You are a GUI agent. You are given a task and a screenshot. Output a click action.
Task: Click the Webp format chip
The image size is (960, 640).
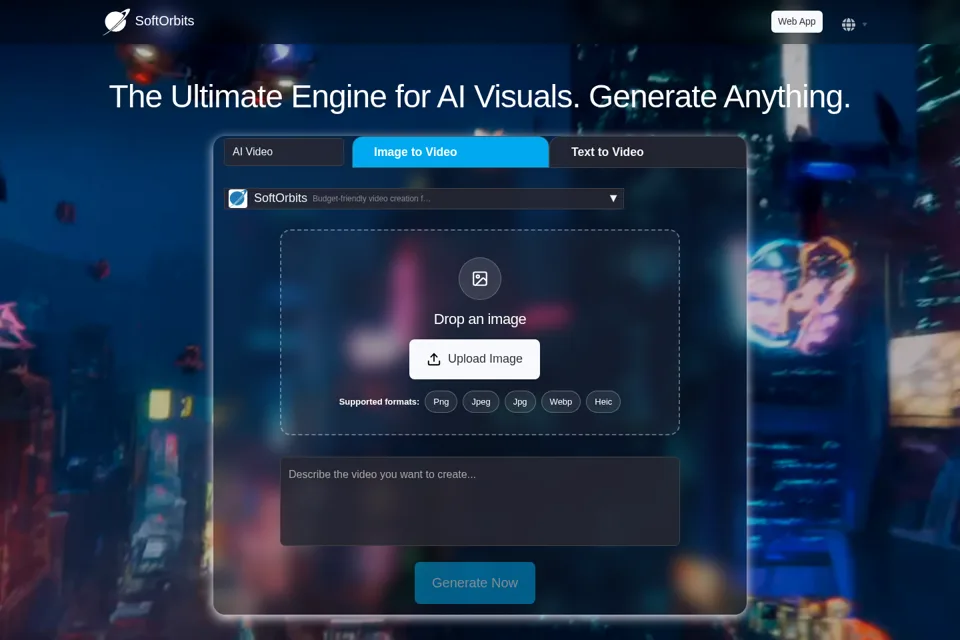pos(560,402)
